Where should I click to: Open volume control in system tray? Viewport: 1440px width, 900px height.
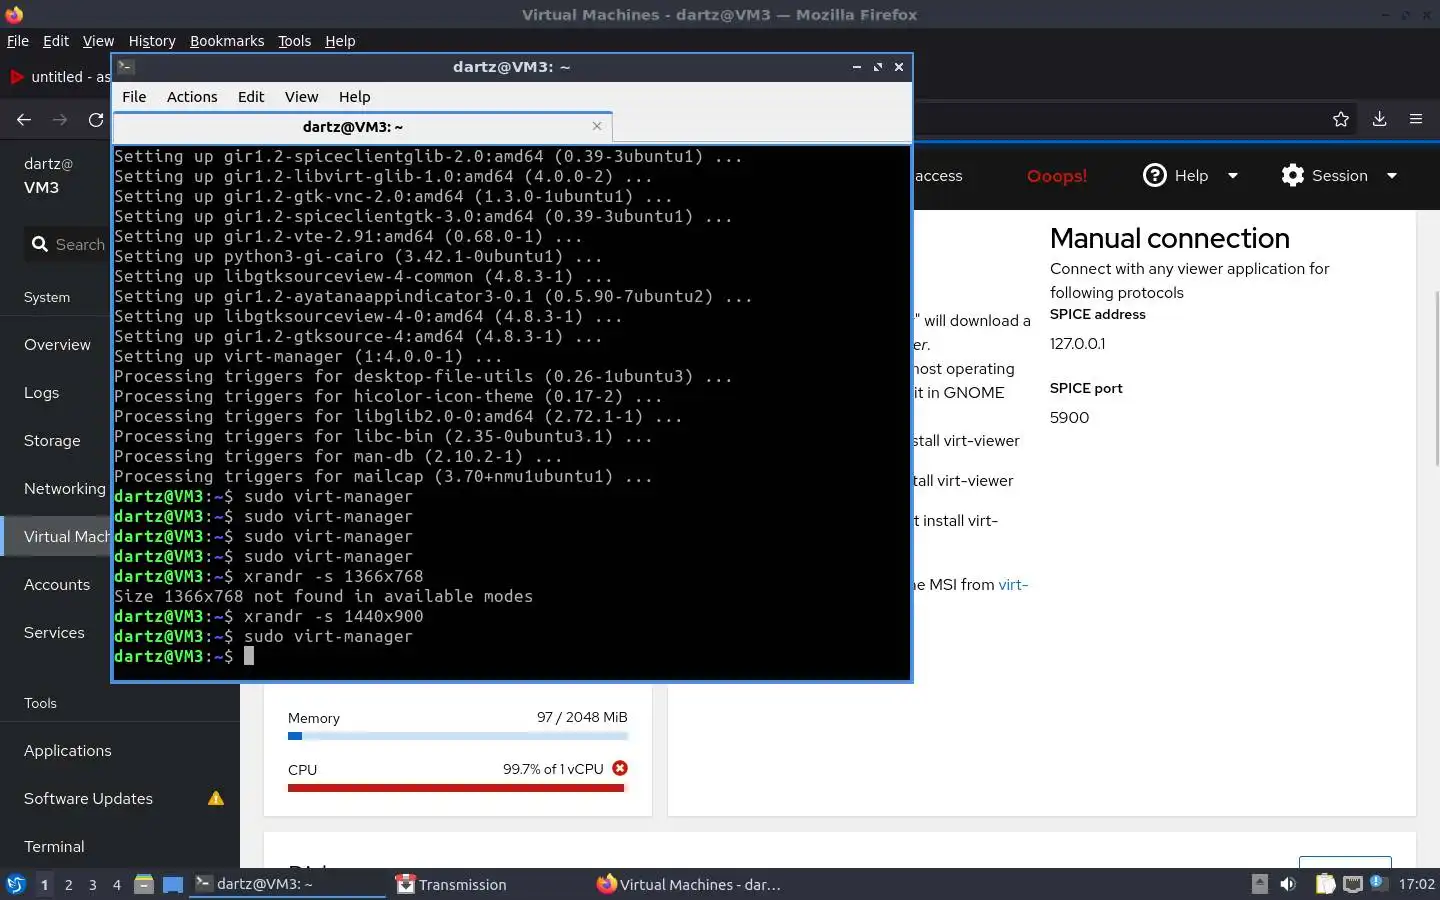1288,884
